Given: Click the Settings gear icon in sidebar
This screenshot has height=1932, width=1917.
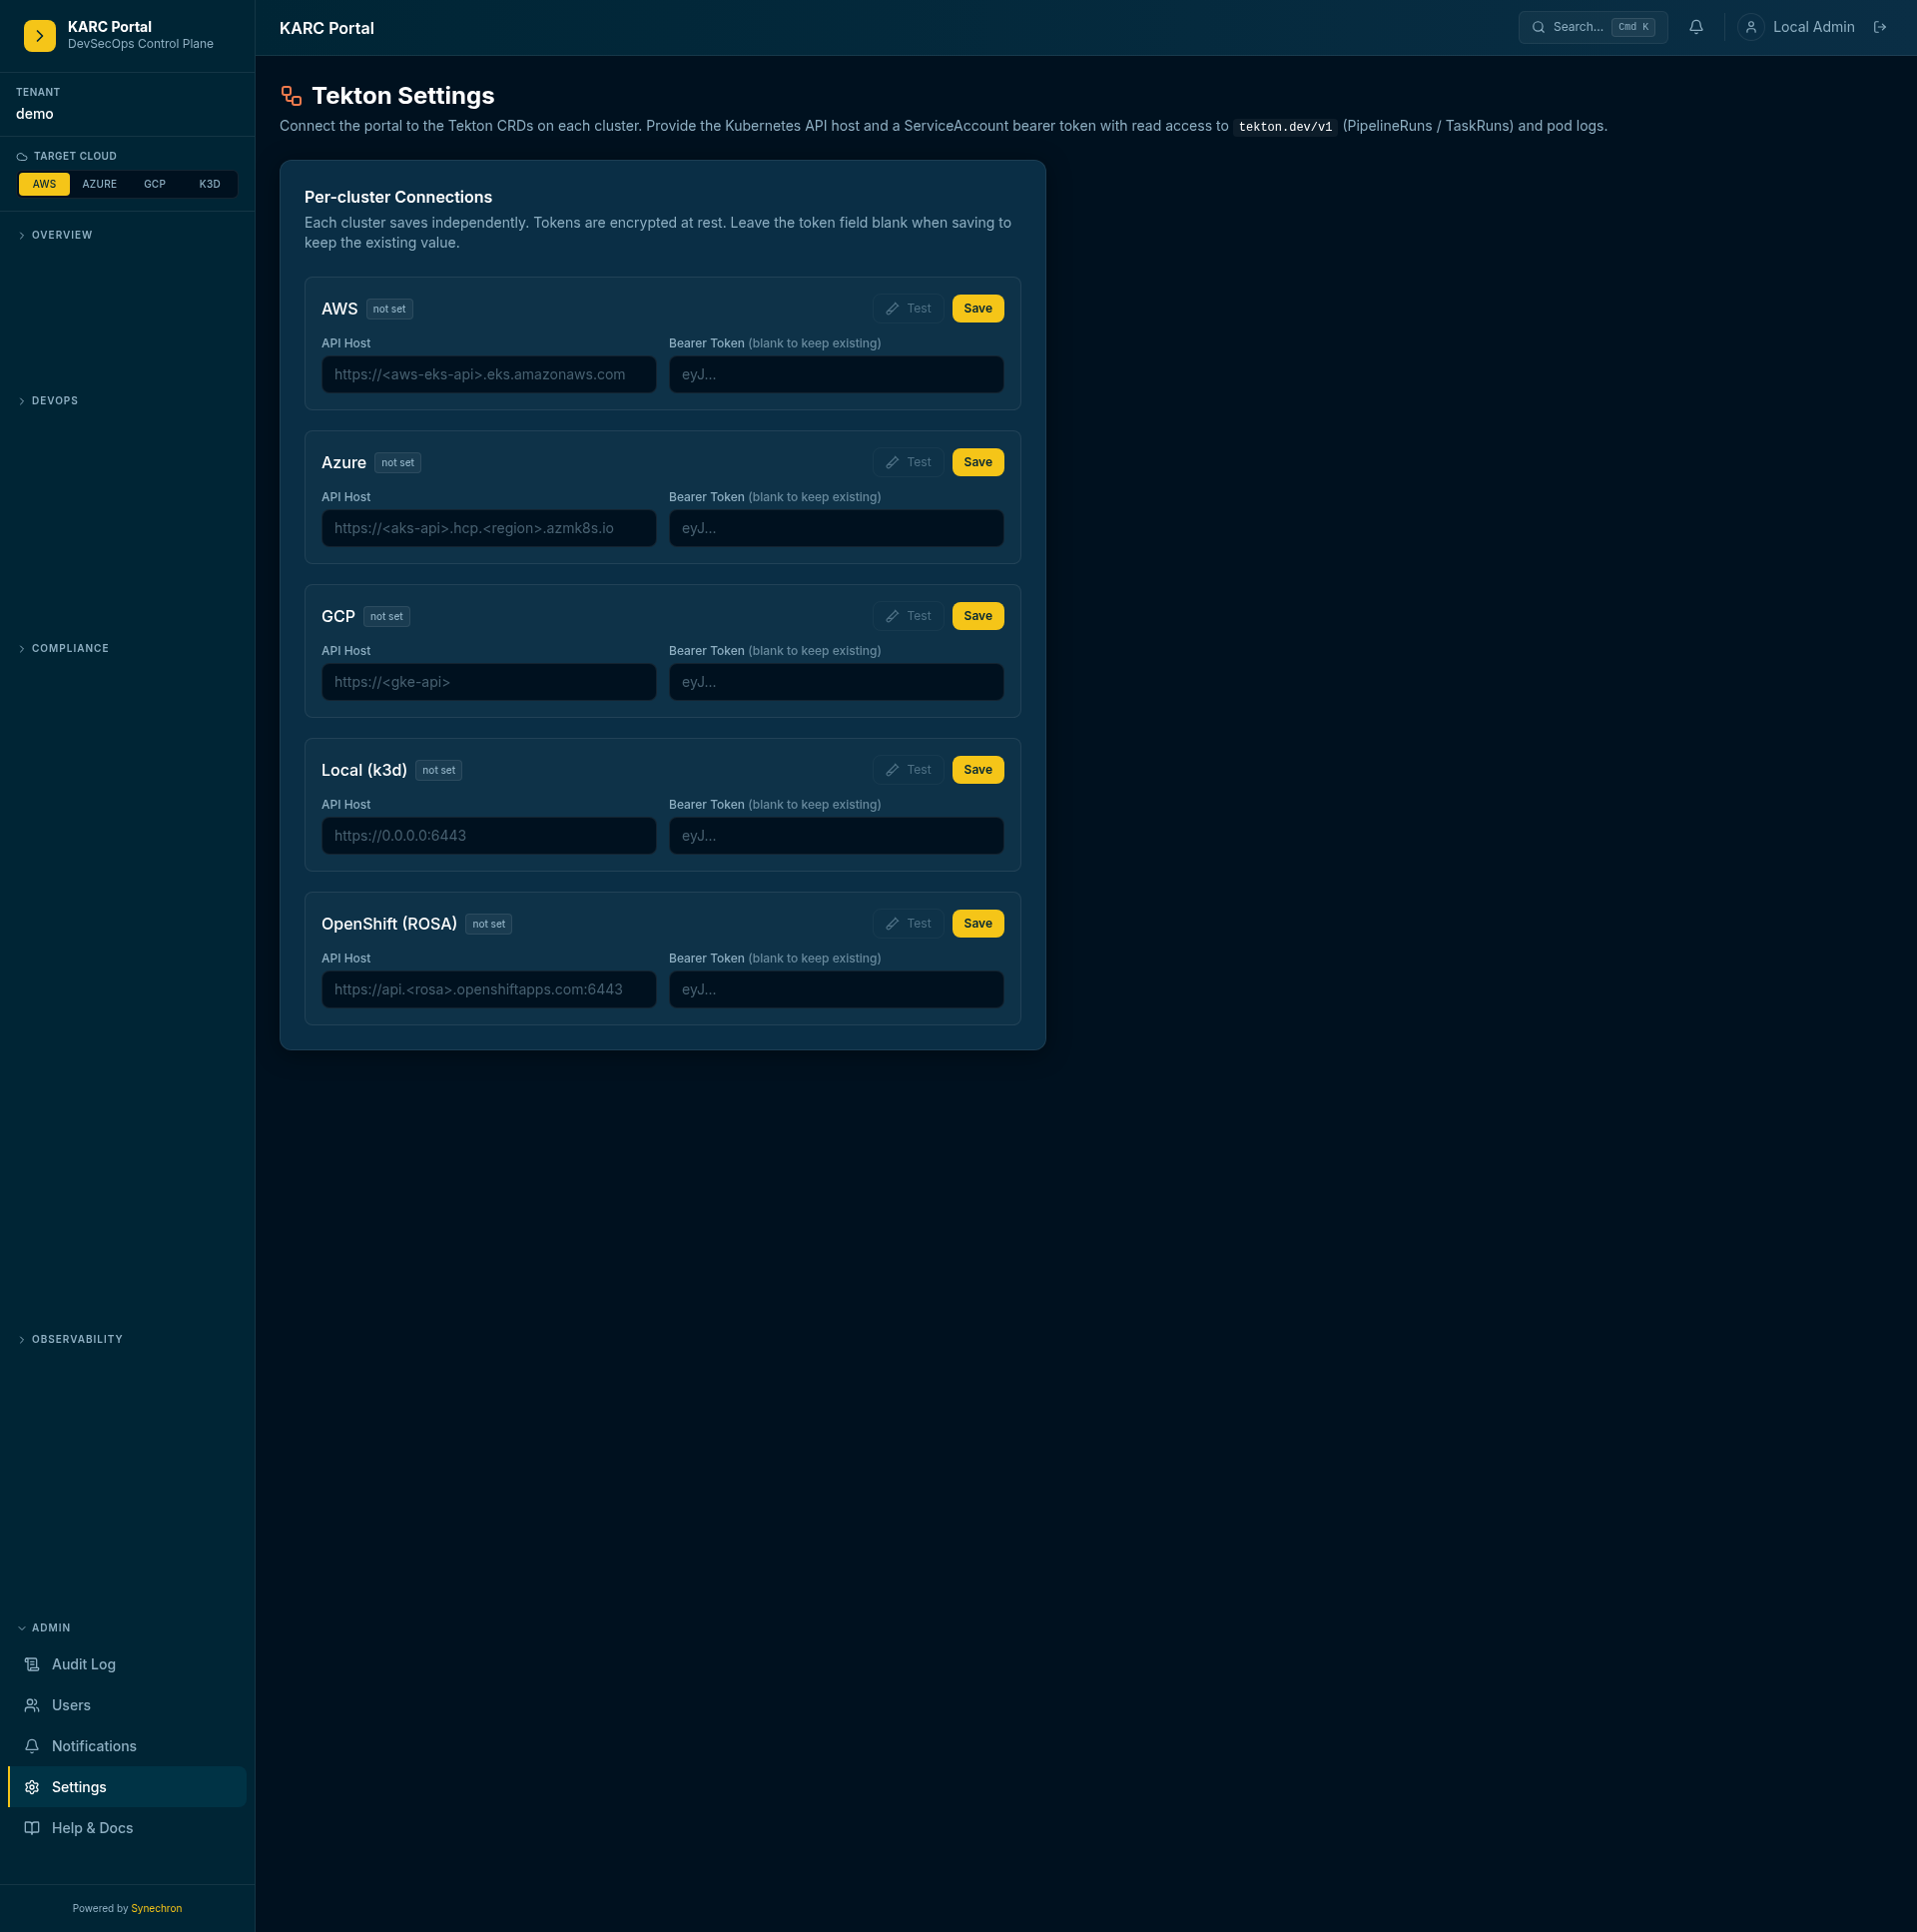Looking at the screenshot, I should point(32,1787).
